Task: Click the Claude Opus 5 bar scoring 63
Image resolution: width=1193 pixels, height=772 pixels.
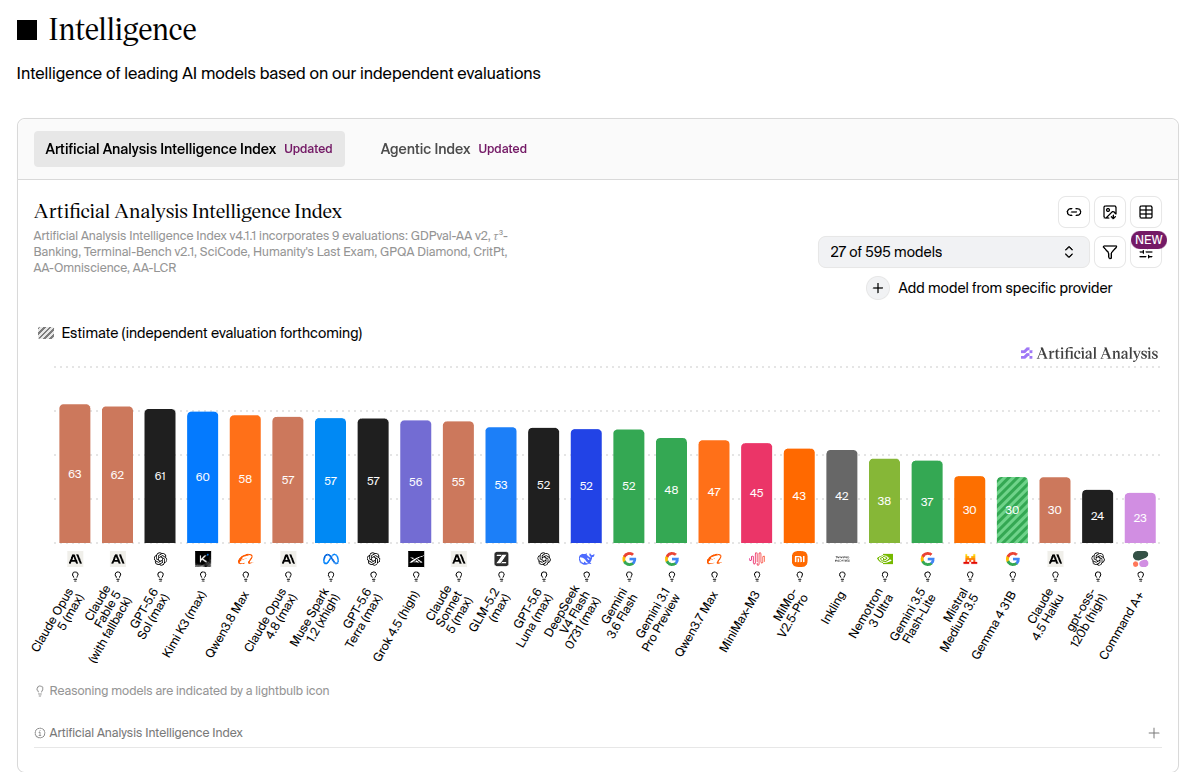Action: pyautogui.click(x=75, y=473)
